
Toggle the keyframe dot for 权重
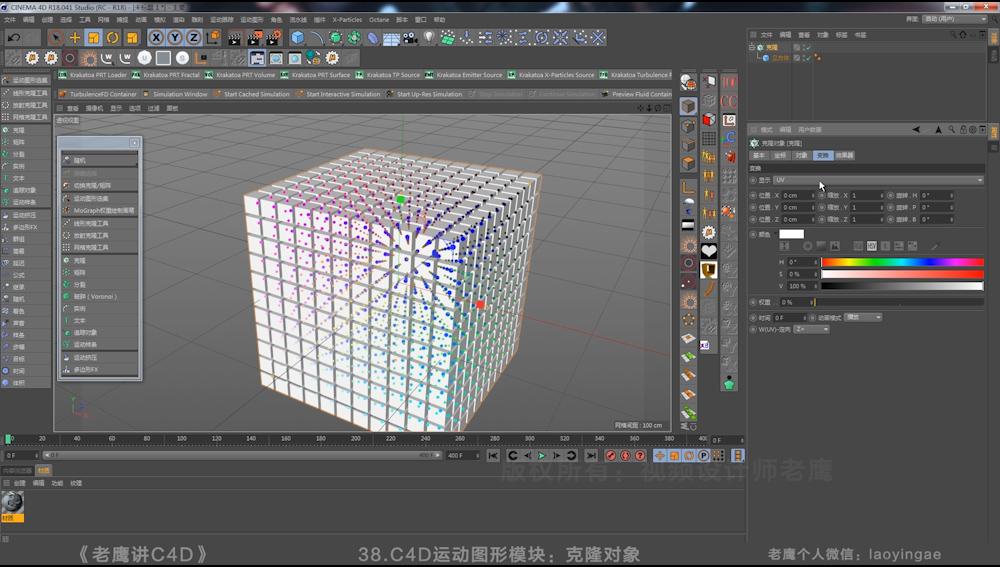[753, 302]
